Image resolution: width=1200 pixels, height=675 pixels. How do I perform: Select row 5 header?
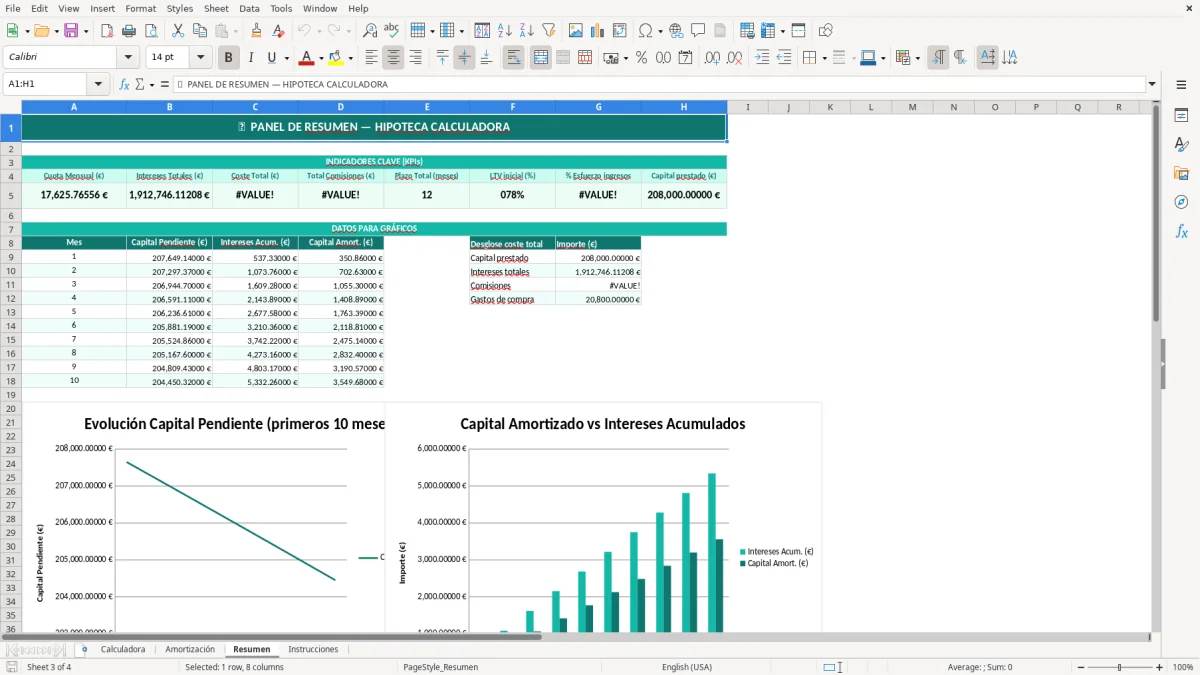point(11,195)
